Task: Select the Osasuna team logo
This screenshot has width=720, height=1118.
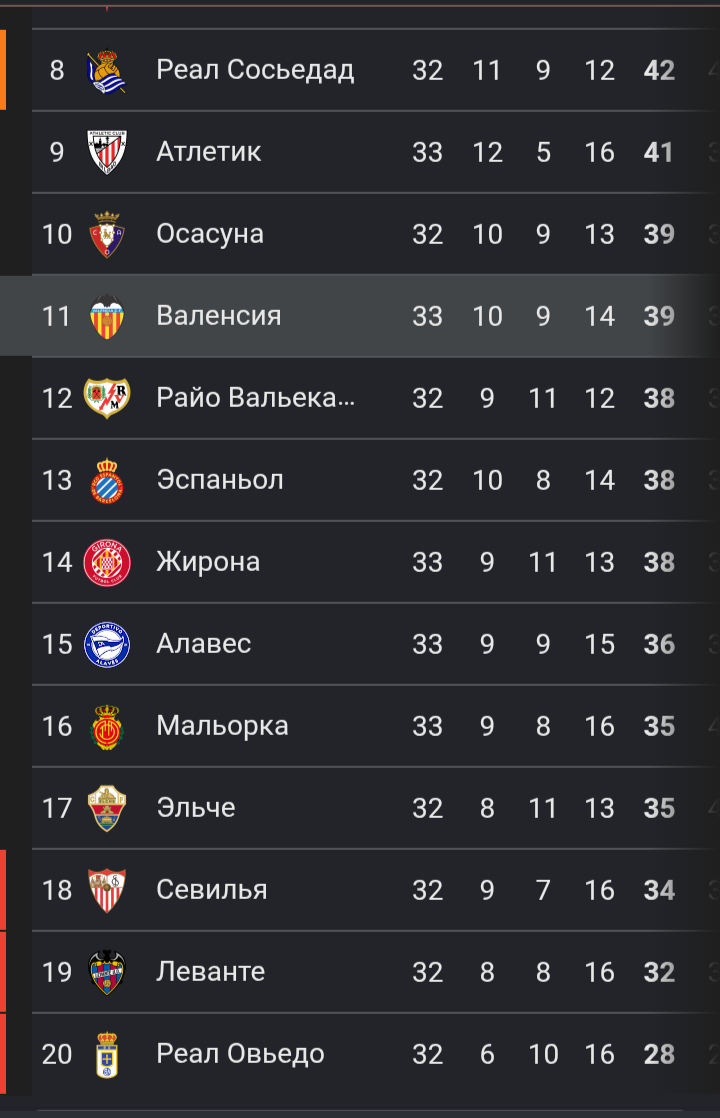Action: (x=106, y=234)
